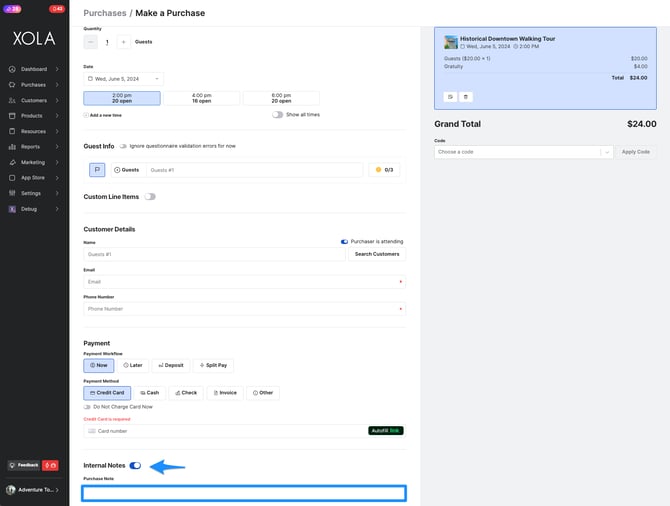Open the Choose a code dropdown

[x=523, y=152]
